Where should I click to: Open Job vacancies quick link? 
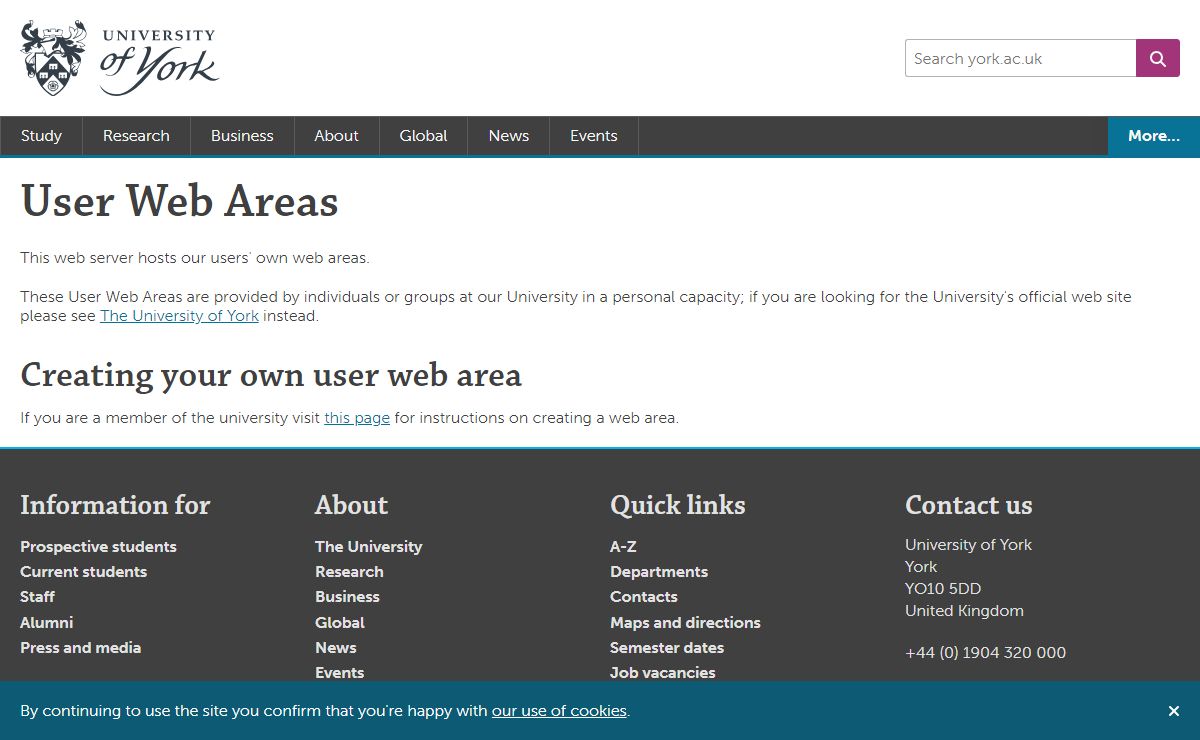tap(663, 673)
